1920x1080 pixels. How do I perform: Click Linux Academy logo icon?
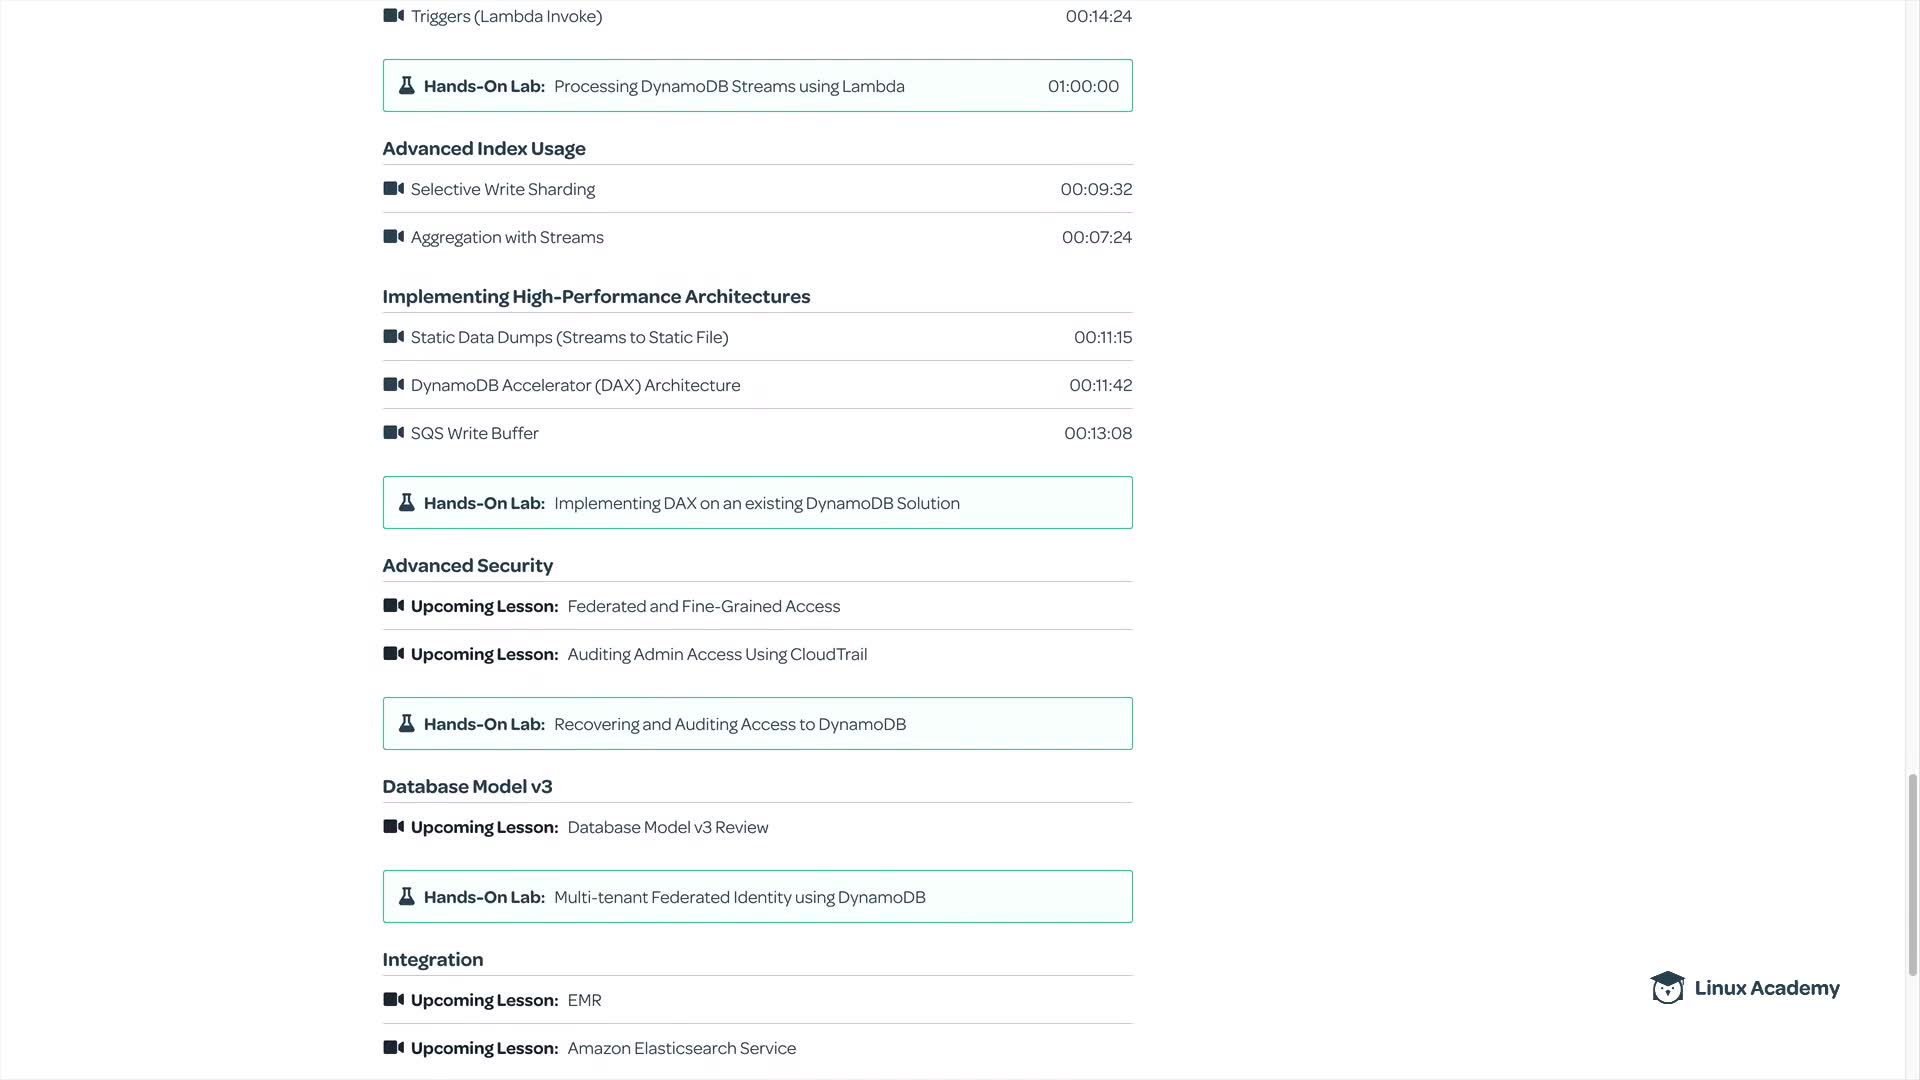coord(1667,988)
